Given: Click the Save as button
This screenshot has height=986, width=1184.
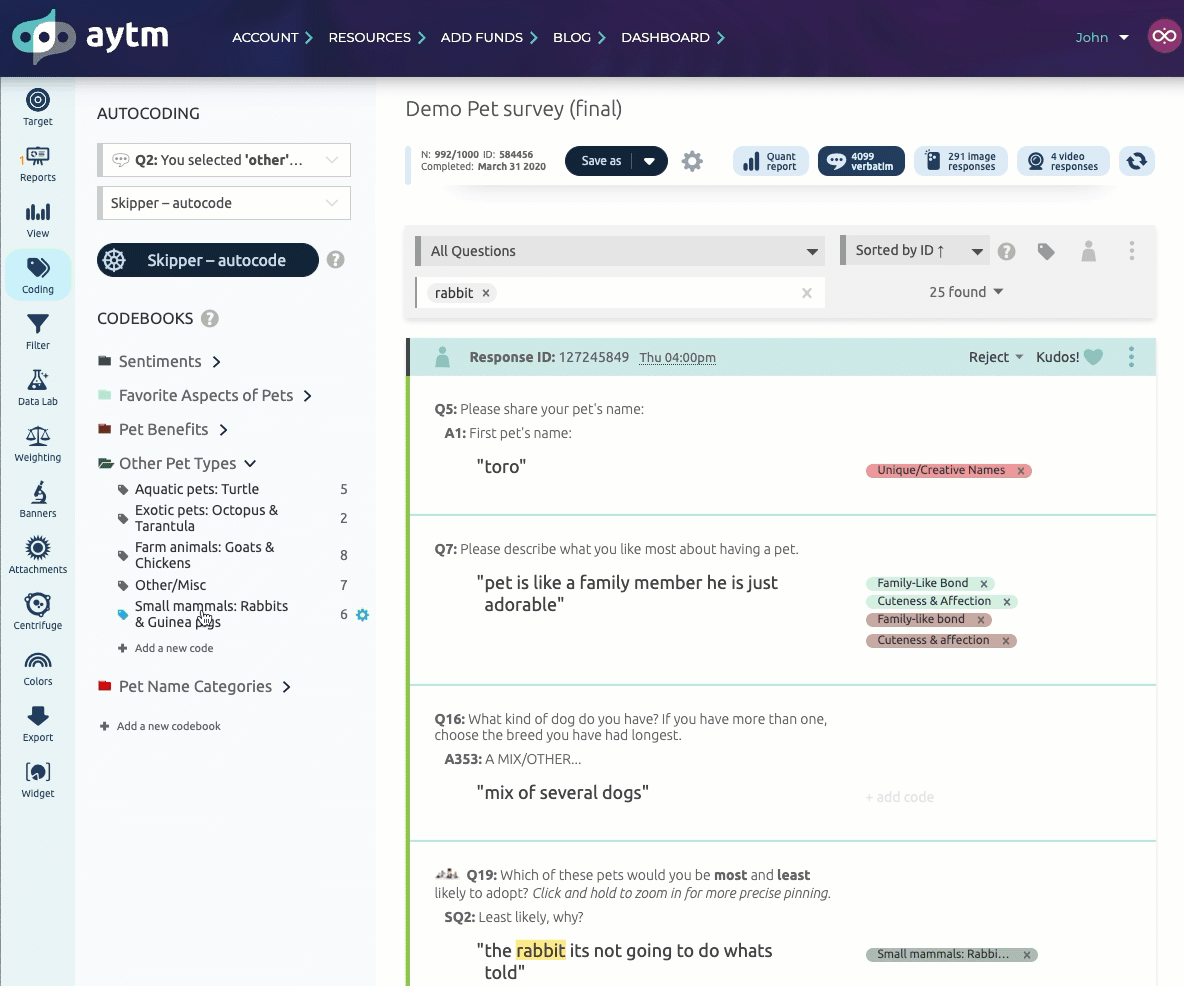Looking at the screenshot, I should click(601, 161).
